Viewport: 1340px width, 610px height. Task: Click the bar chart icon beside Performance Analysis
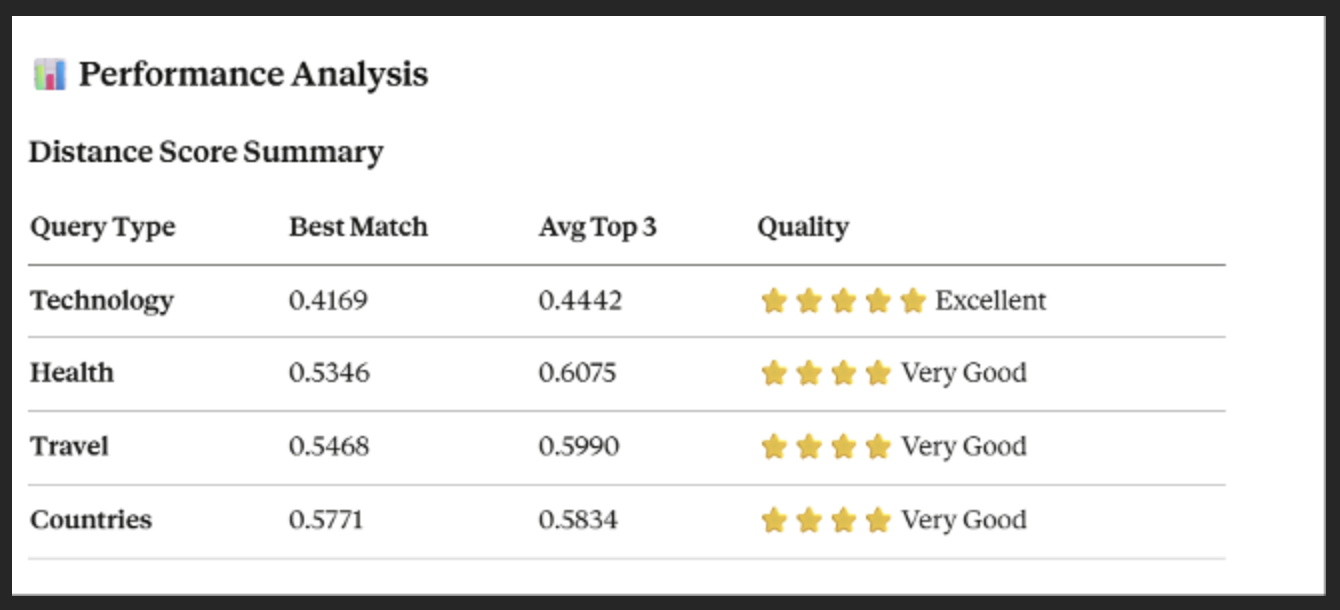click(x=49, y=75)
